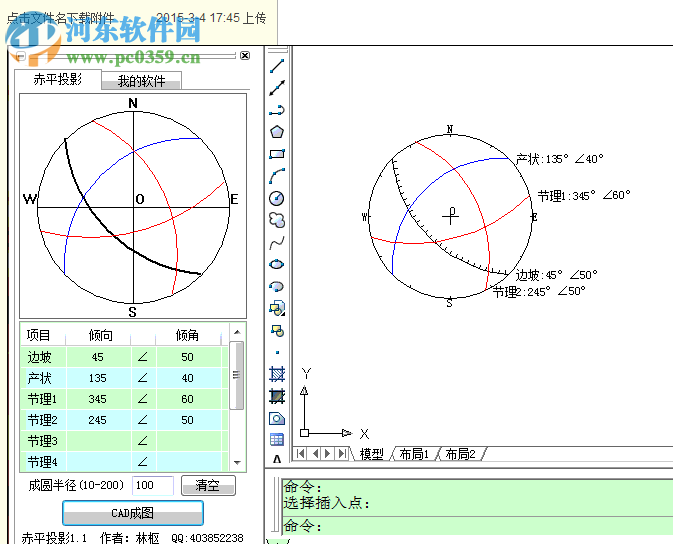Go to next layout tab arrow
Image resolution: width=673 pixels, height=544 pixels.
[328, 453]
